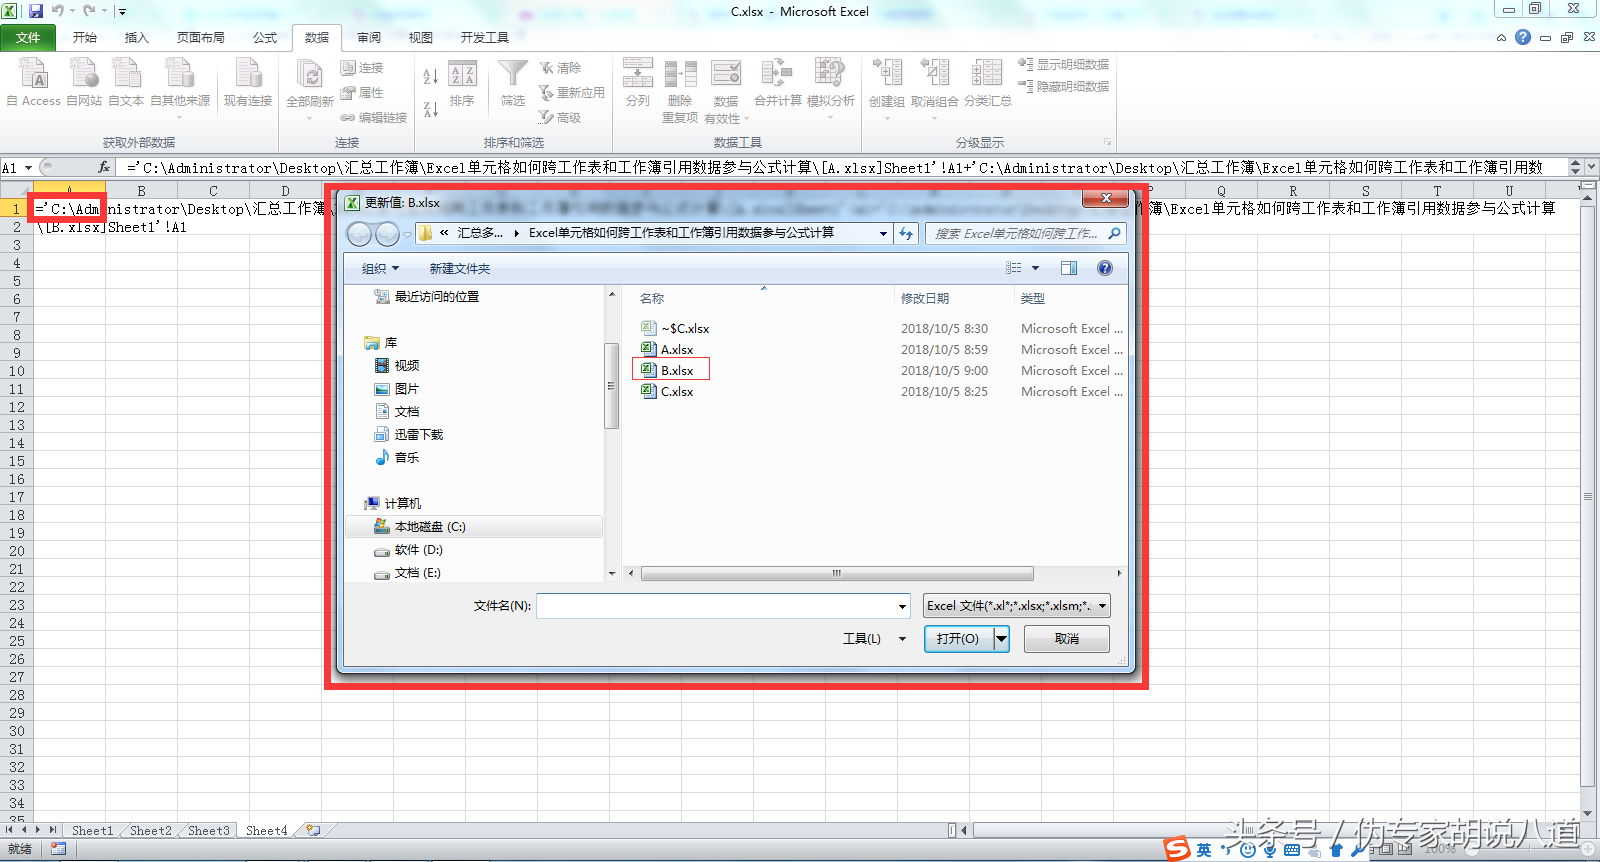Screen dimensions: 1600x862
Task: Toggle the preview pane button
Action: click(x=1069, y=268)
